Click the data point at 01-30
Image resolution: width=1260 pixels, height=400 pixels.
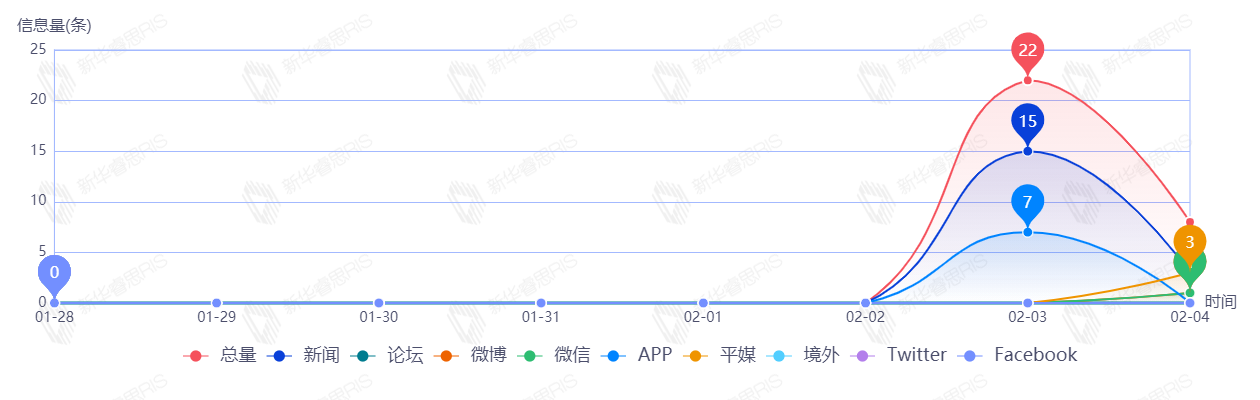[379, 303]
